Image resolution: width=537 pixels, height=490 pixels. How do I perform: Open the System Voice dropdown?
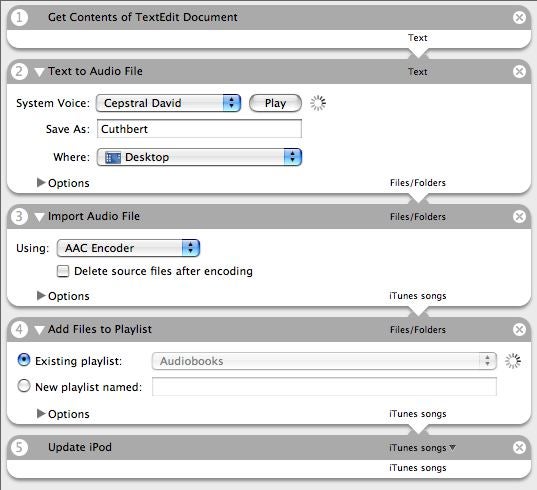pyautogui.click(x=168, y=103)
